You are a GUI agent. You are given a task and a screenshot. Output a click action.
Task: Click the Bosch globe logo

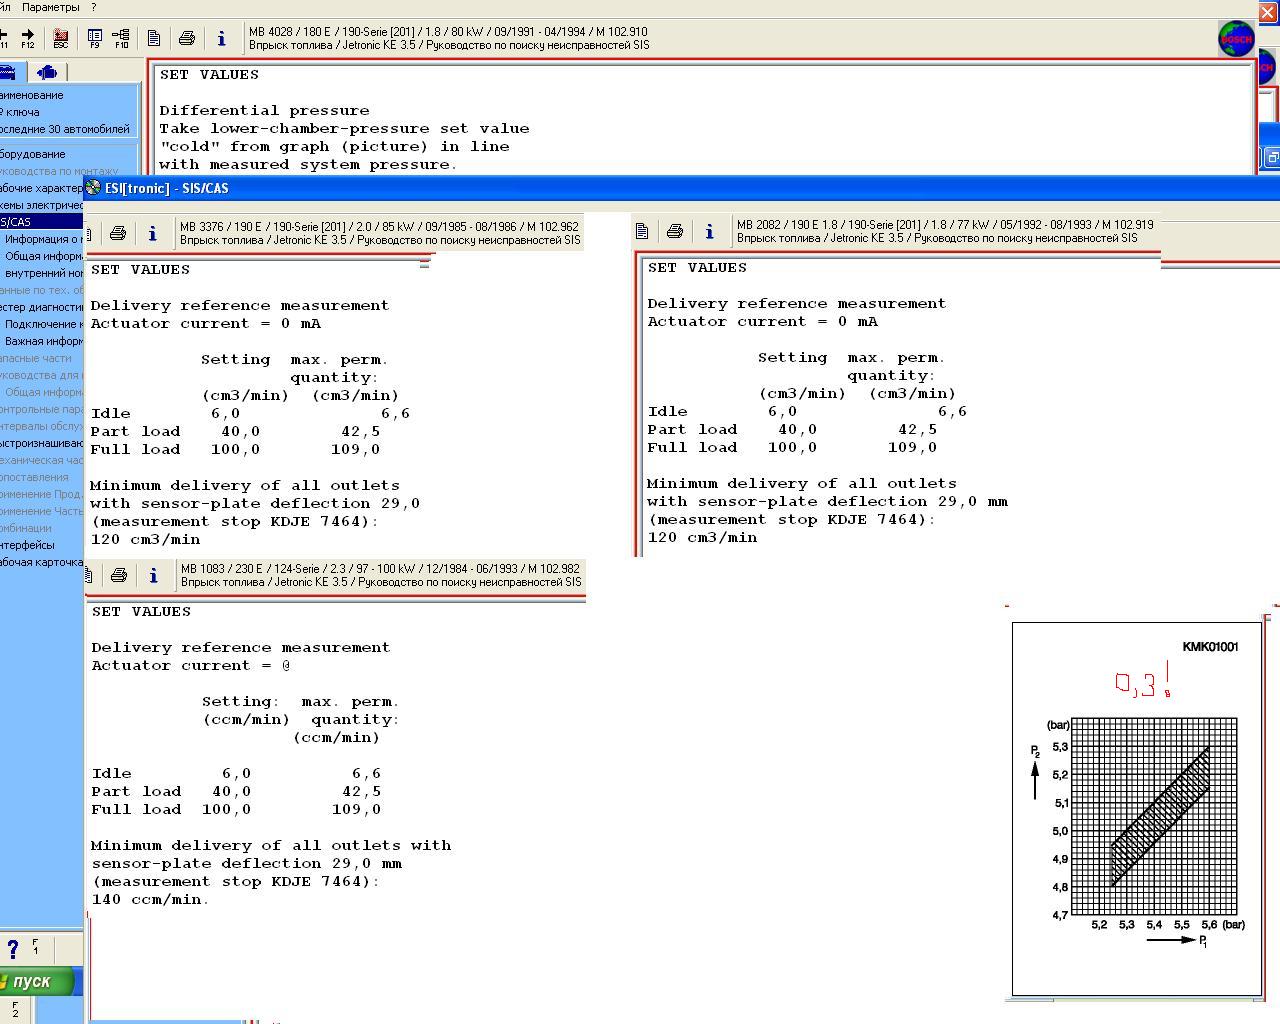coord(1236,39)
